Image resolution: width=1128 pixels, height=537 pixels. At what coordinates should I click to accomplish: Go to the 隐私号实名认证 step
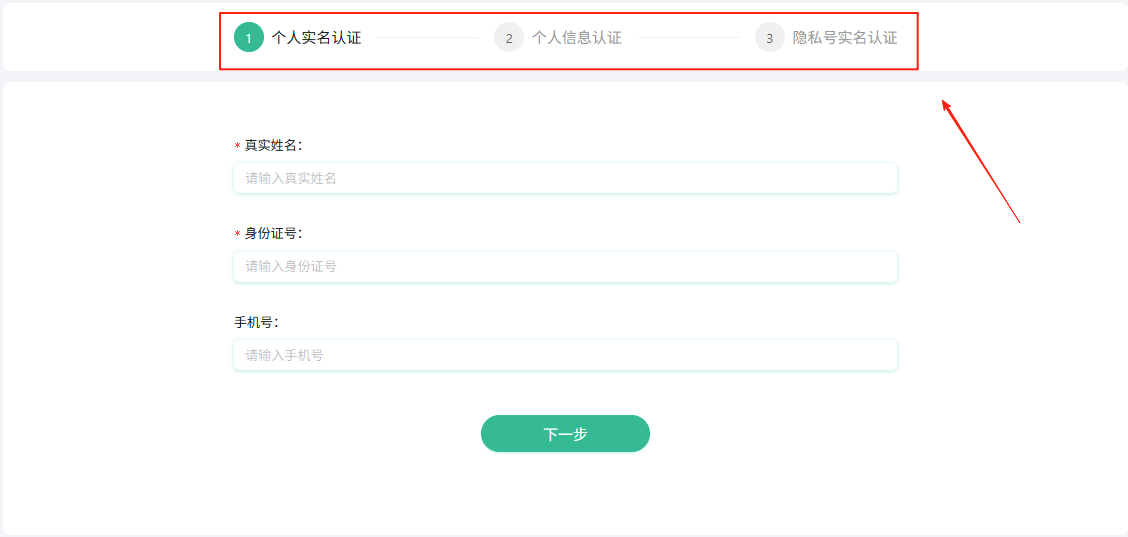pos(844,38)
